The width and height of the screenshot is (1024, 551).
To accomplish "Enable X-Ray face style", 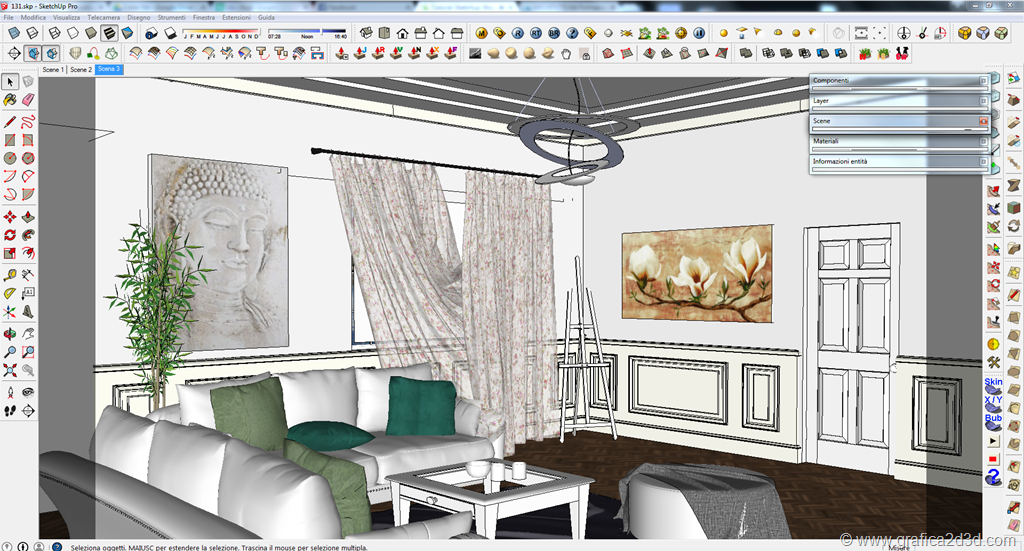I will (x=12, y=33).
